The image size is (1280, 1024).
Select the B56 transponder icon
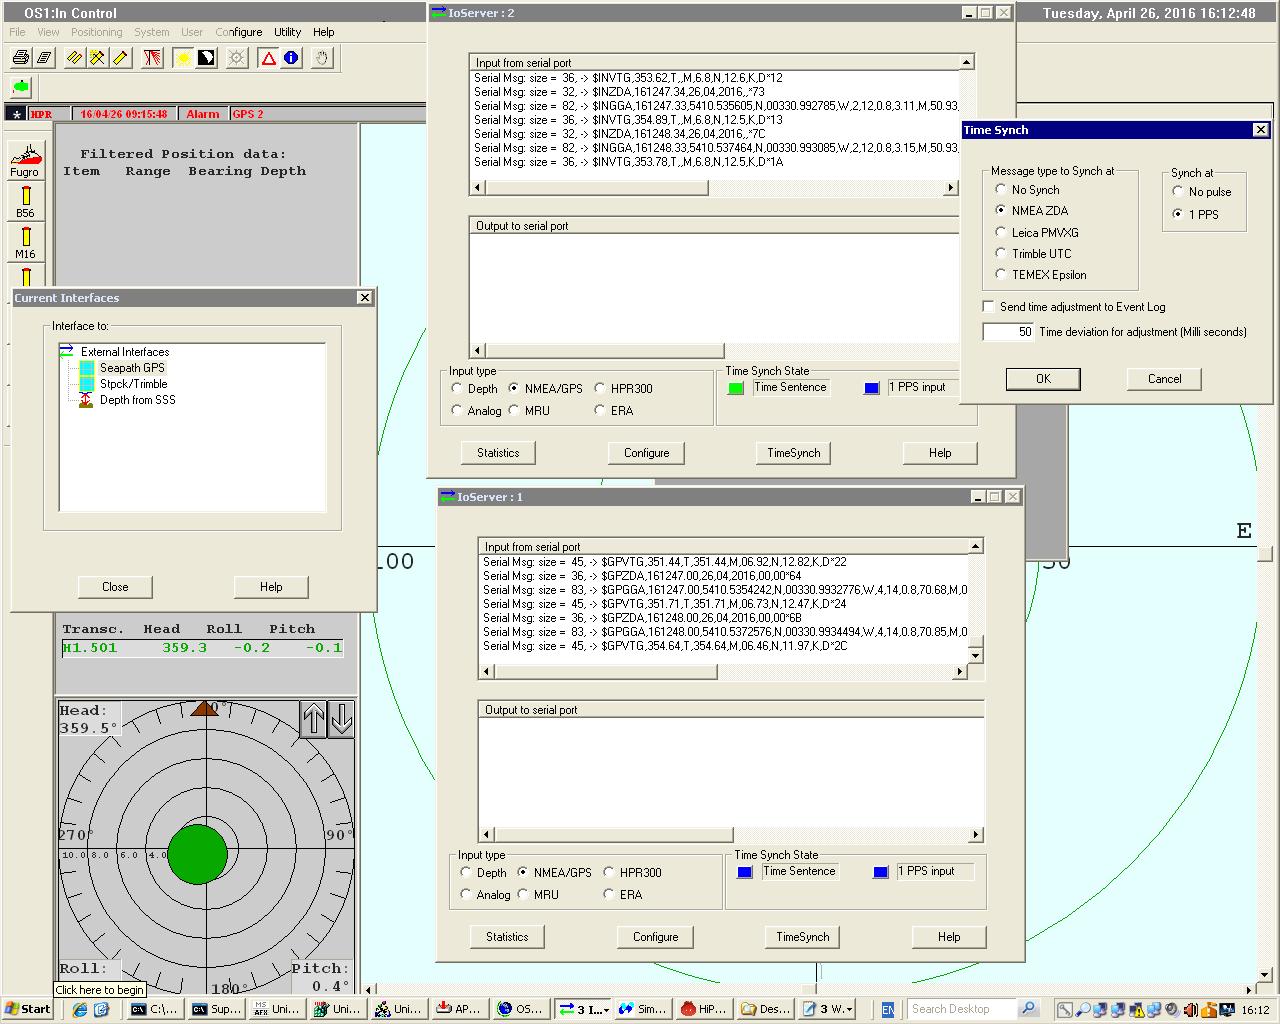25,201
